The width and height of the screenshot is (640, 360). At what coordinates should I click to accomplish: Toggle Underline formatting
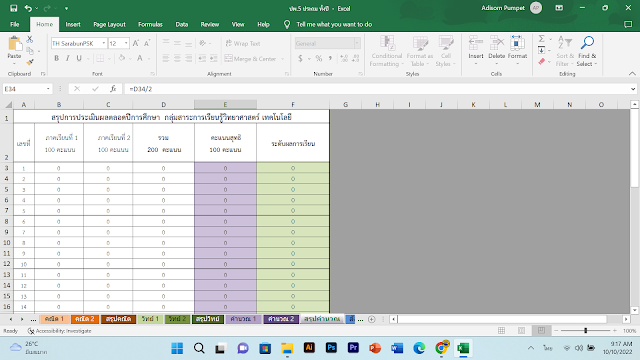tap(79, 58)
